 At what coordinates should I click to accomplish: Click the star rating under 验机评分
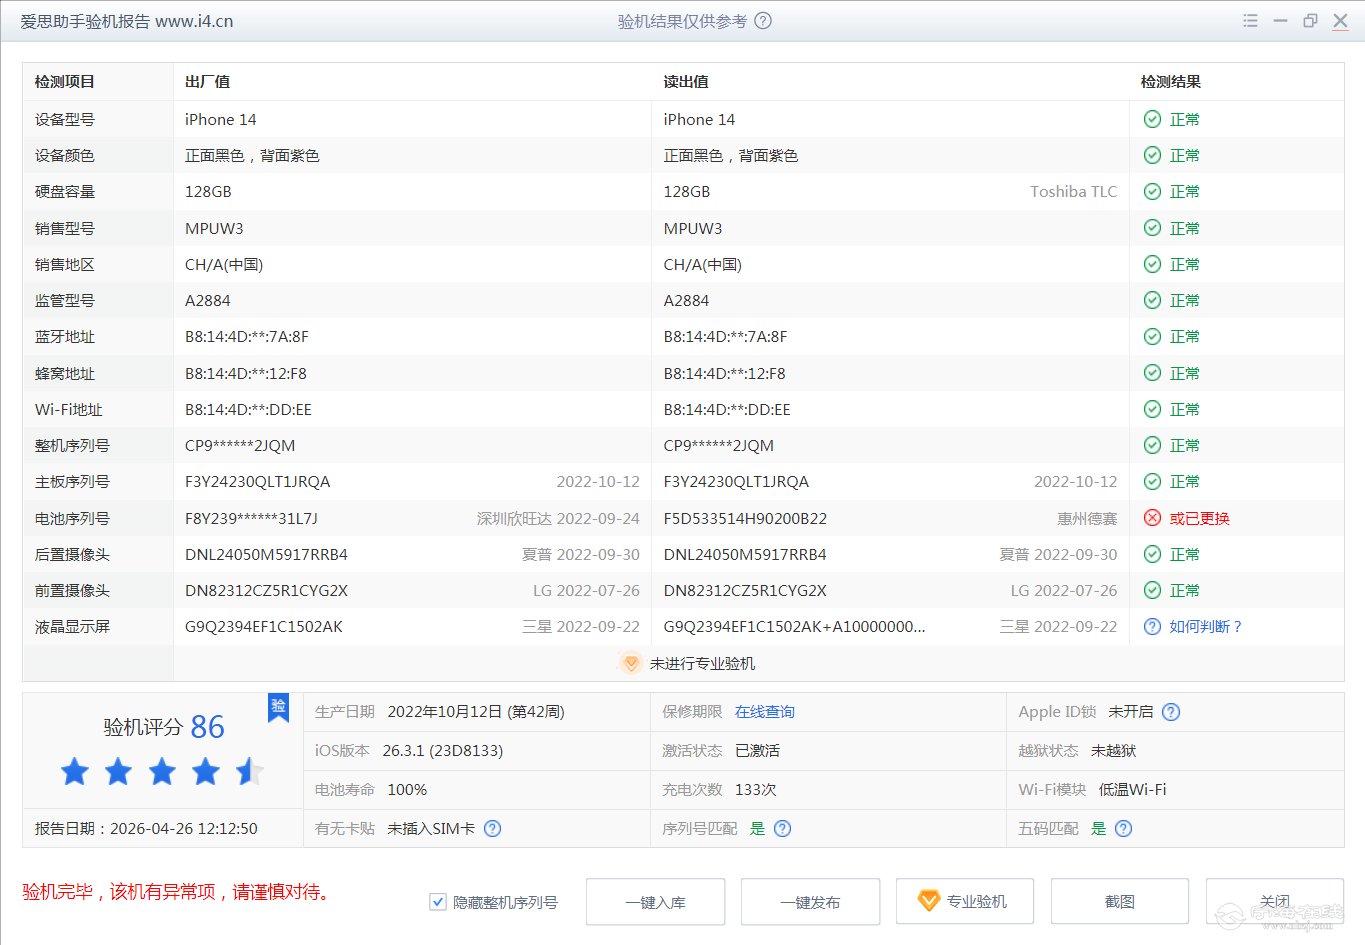162,772
